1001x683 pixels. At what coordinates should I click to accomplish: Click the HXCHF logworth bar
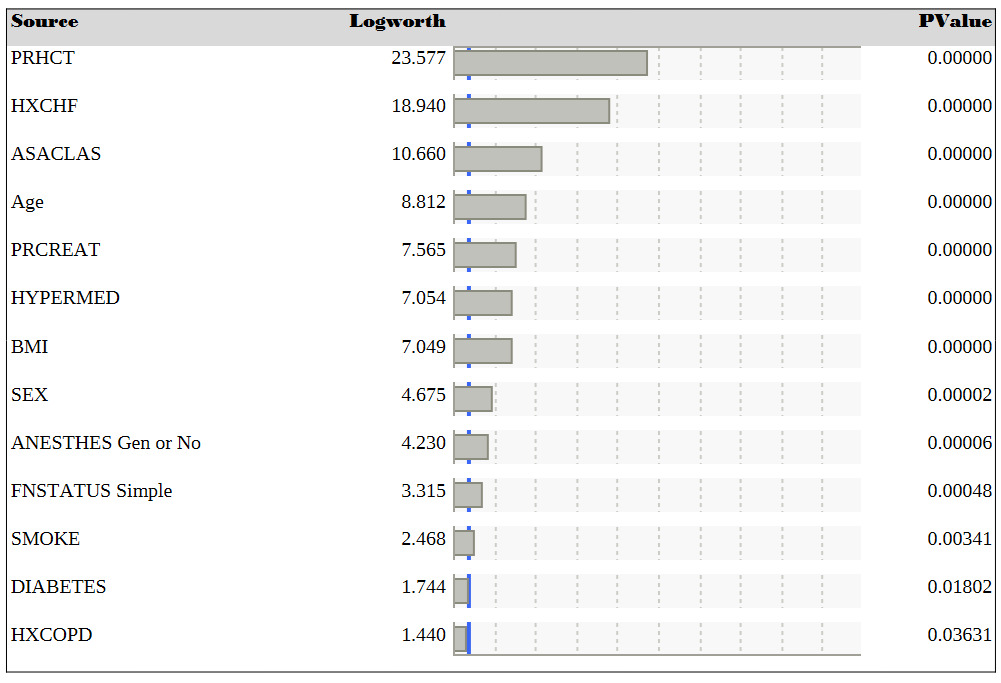pos(531,111)
